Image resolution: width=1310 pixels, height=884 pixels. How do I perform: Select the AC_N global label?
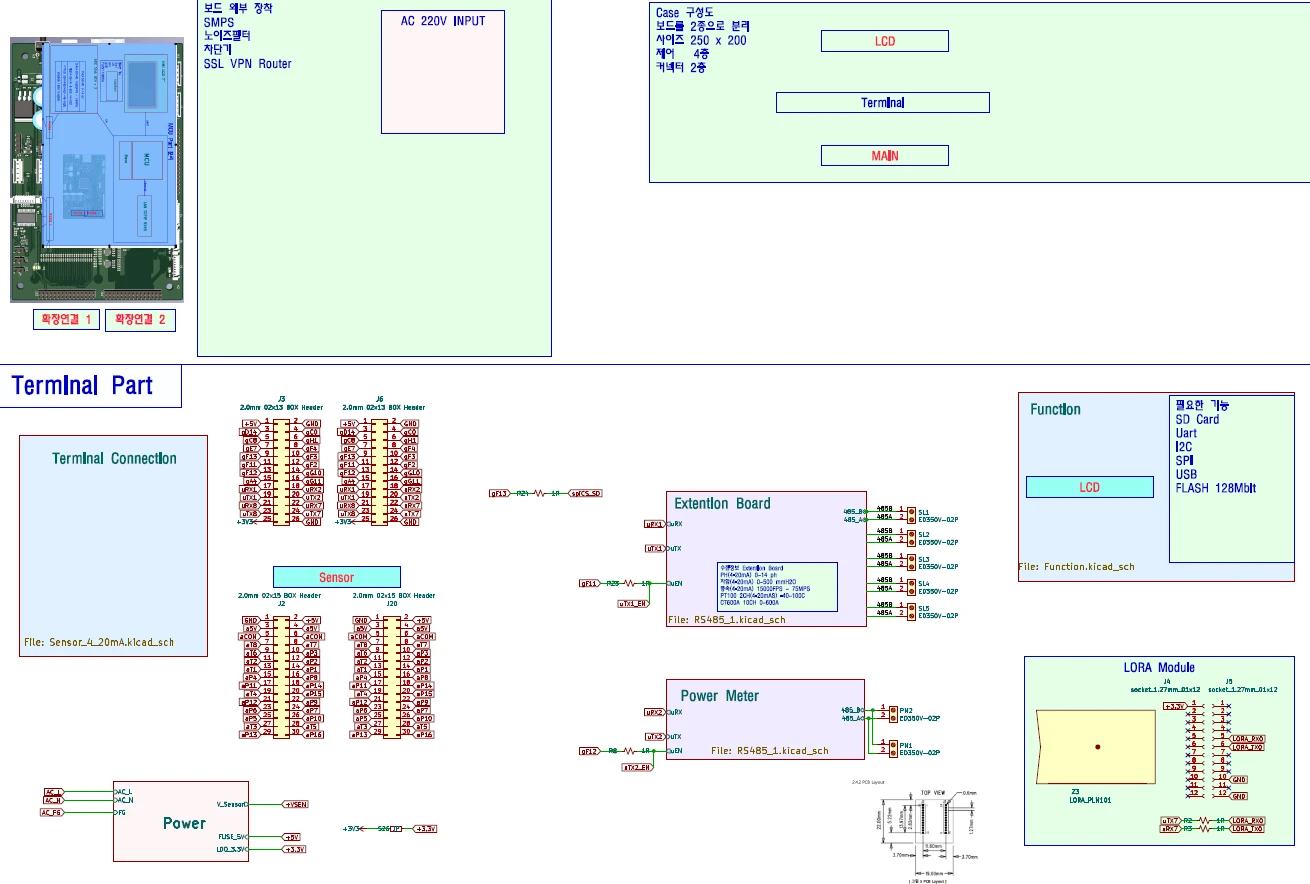(x=54, y=800)
